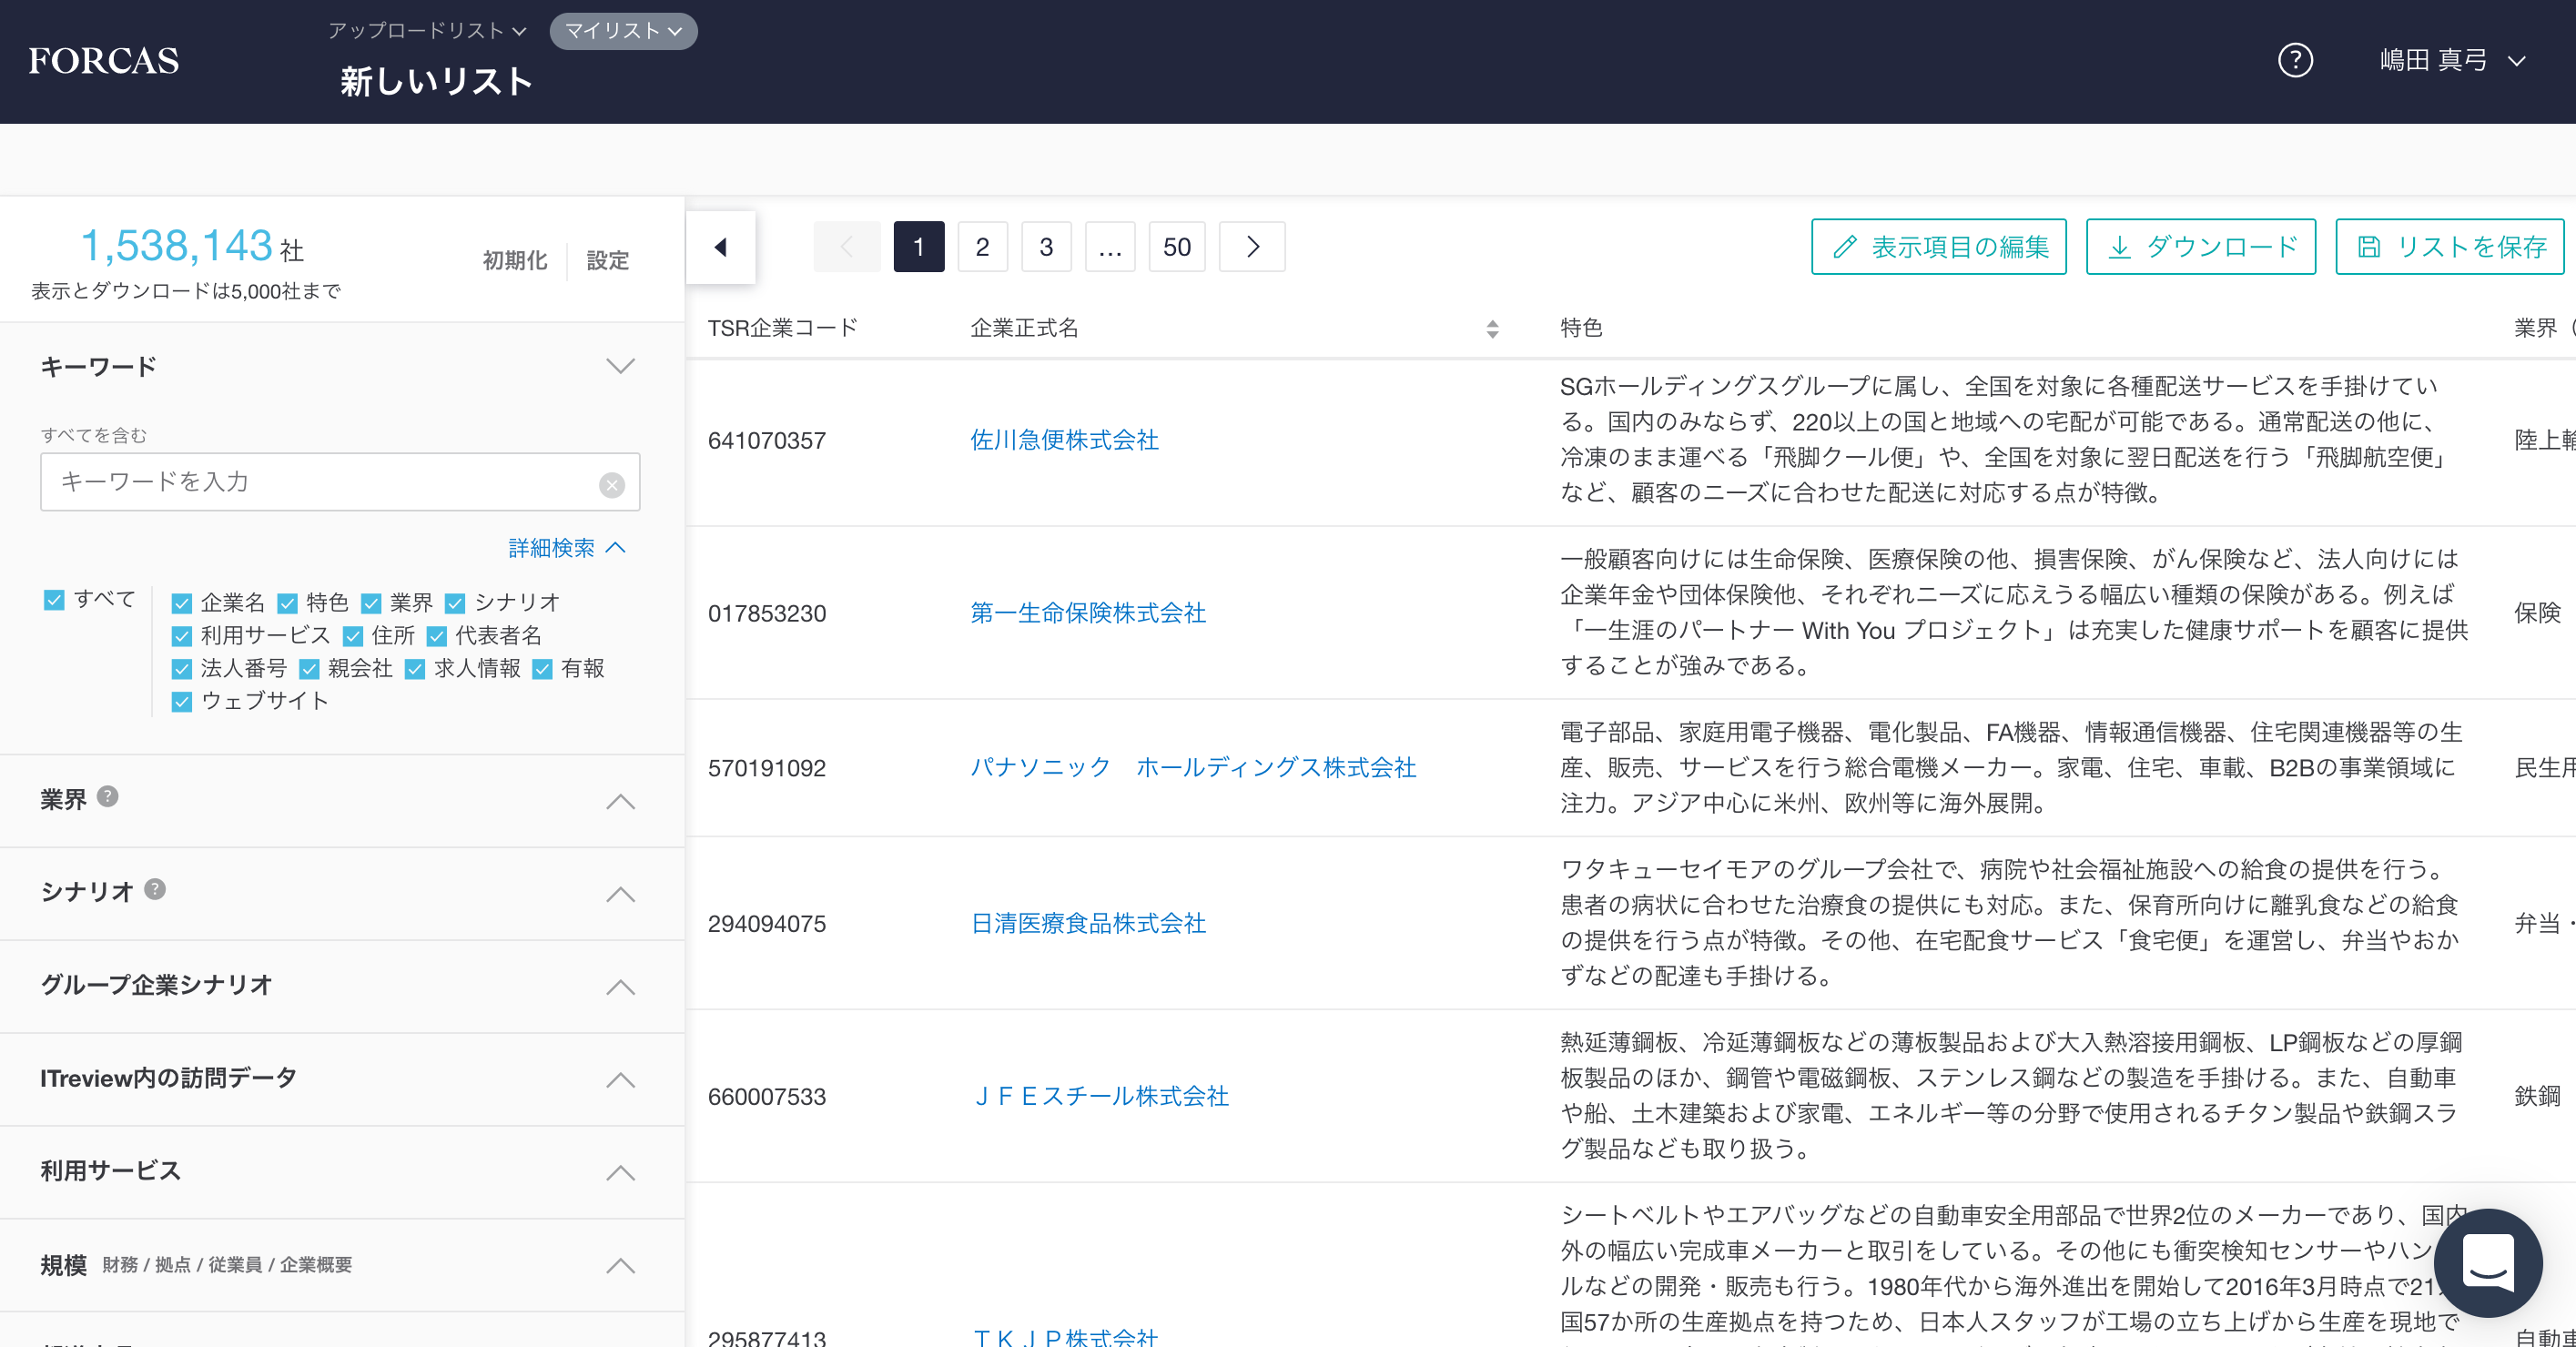Open the アップロードリスト menu
The image size is (2576, 1347).
427,31
